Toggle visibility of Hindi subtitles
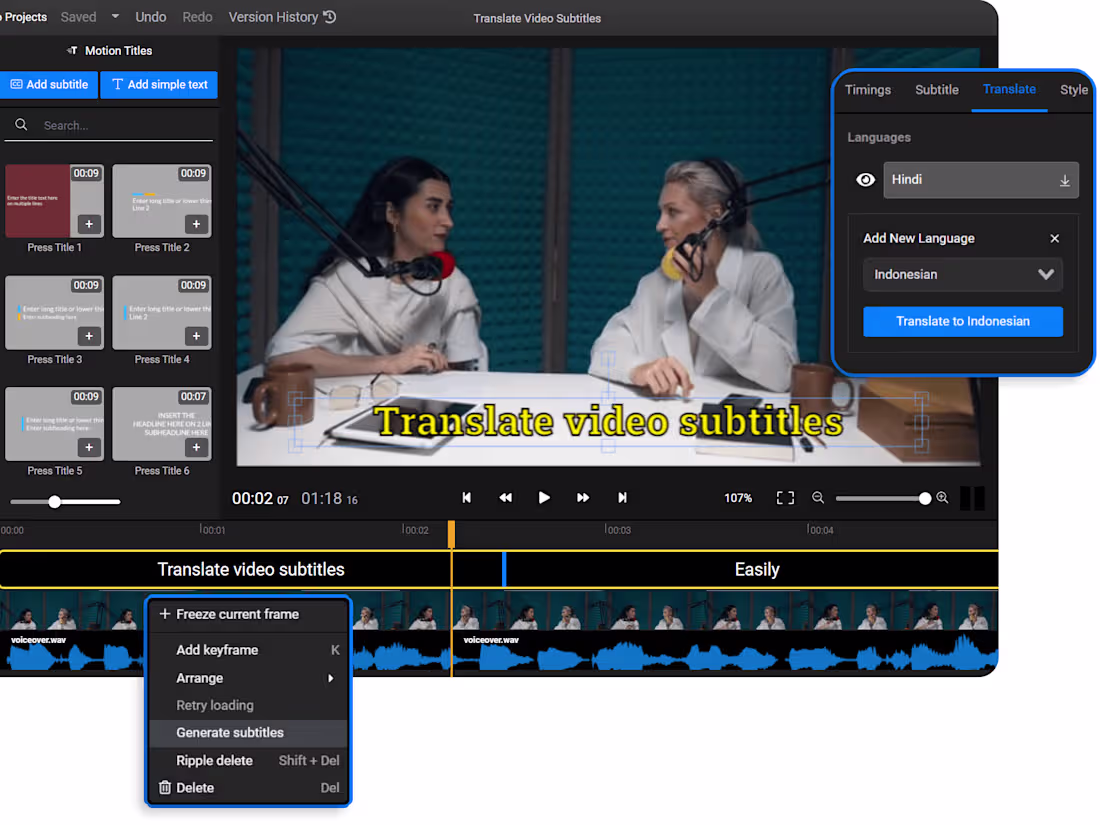Screen dimensions: 1100x825 [x=864, y=179]
